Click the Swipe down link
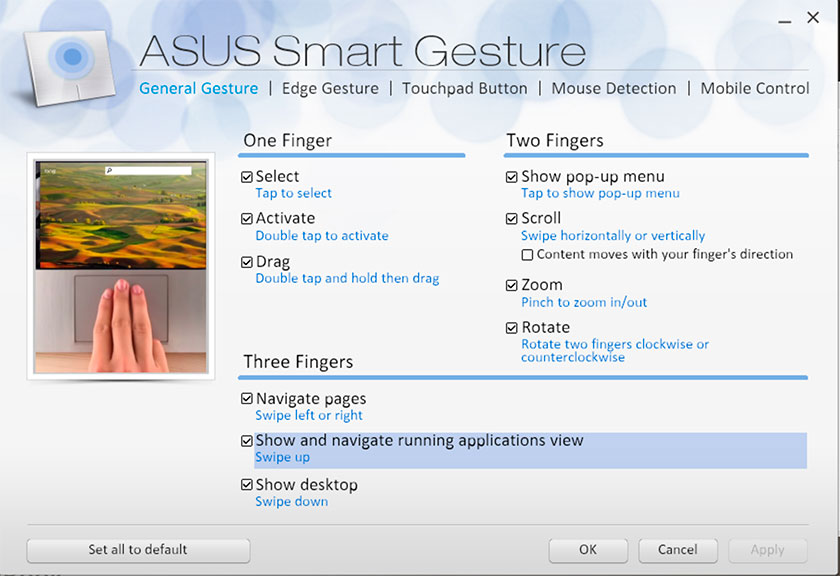840x576 pixels. (291, 502)
